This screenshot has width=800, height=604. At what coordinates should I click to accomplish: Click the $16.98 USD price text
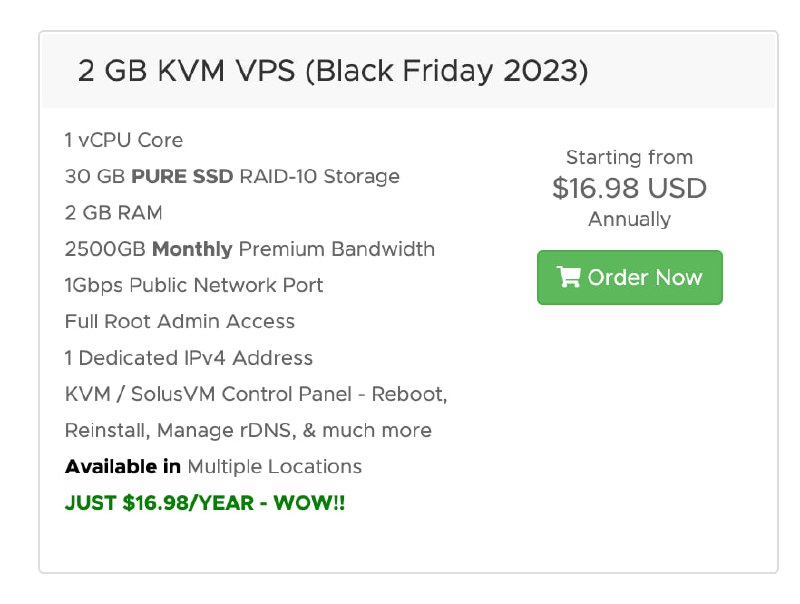coord(629,188)
